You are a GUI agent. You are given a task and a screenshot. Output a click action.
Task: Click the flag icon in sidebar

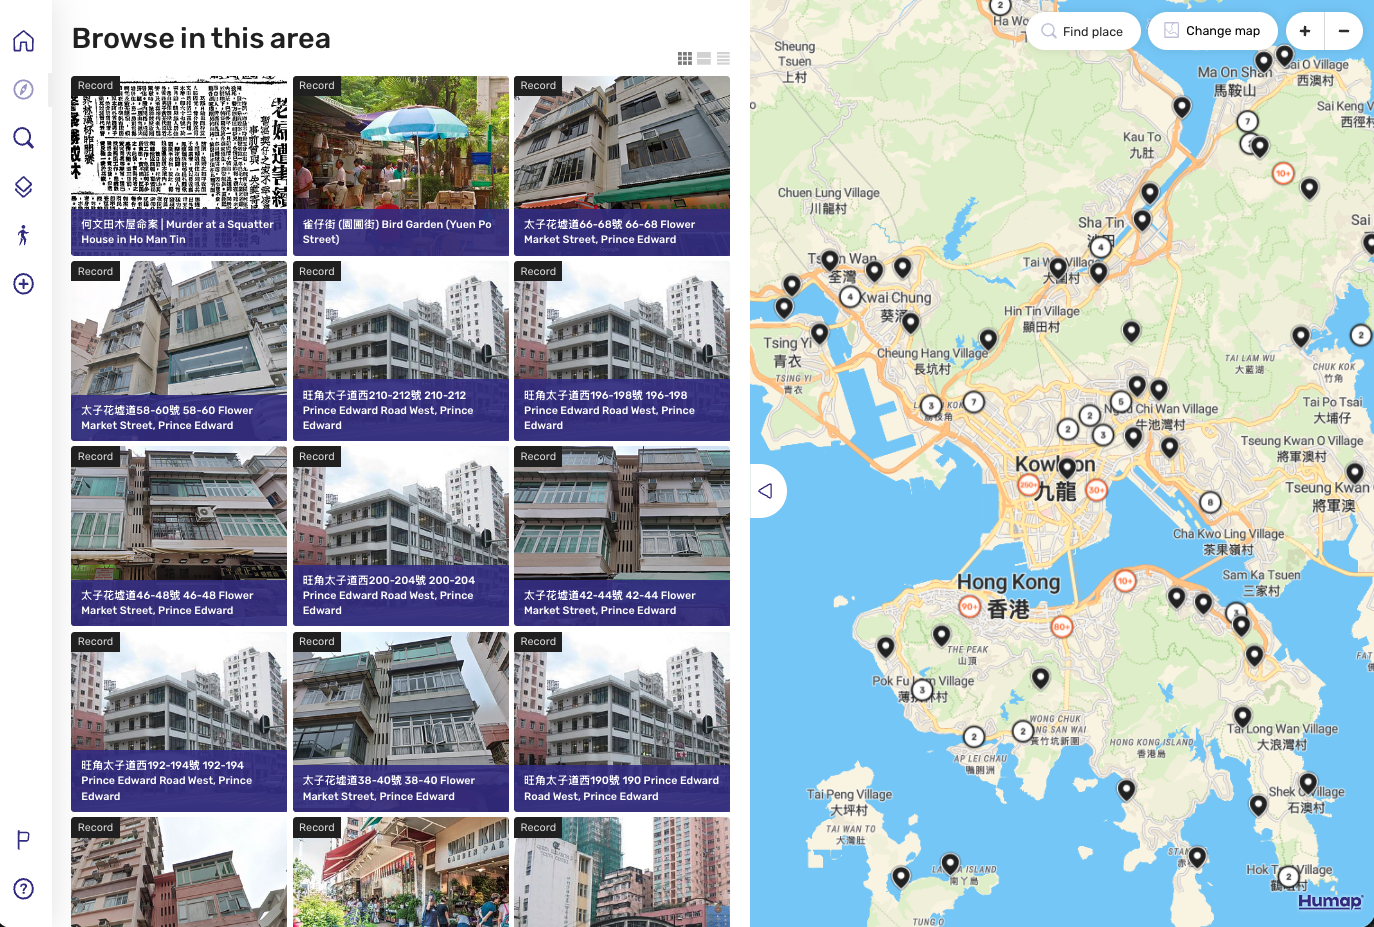pos(24,840)
